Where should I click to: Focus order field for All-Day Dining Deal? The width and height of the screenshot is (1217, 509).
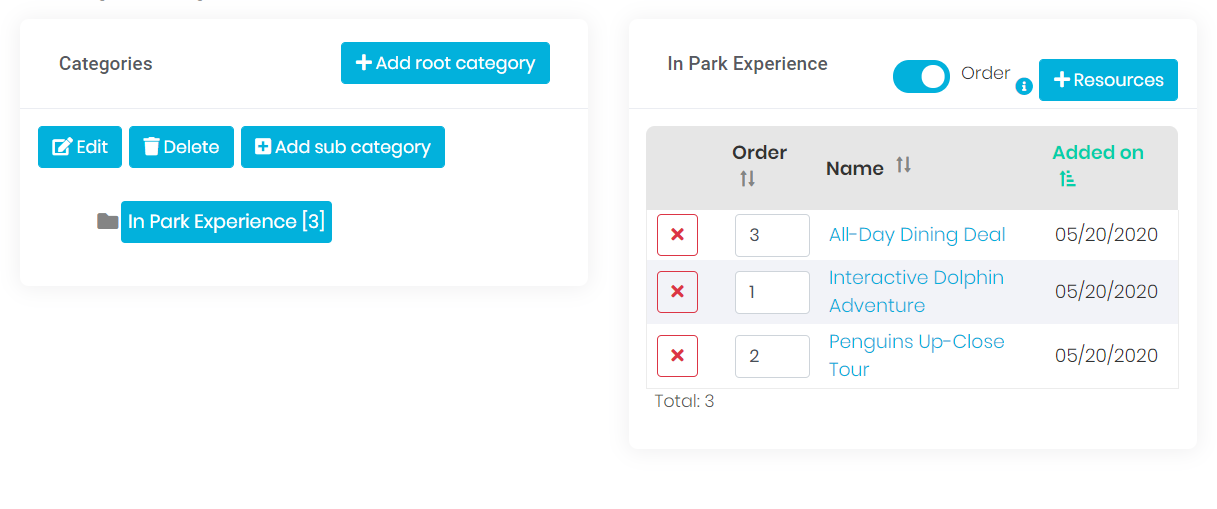tap(772, 235)
